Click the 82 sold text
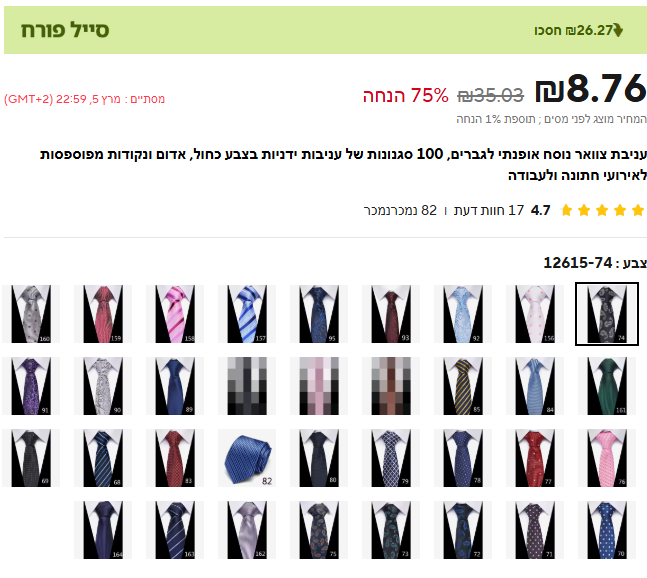The height and width of the screenshot is (578, 647). pos(400,210)
